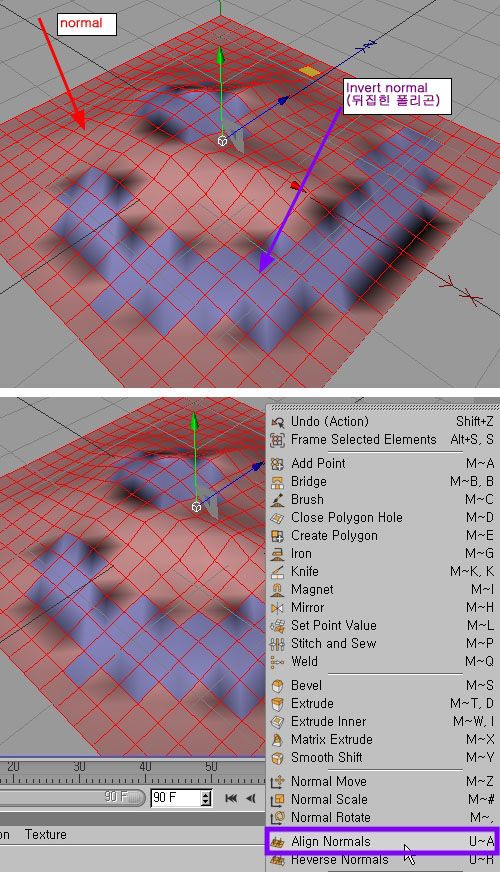Click the frame field stepper arrows
Image resolution: width=500 pixels, height=872 pixels.
pos(206,797)
